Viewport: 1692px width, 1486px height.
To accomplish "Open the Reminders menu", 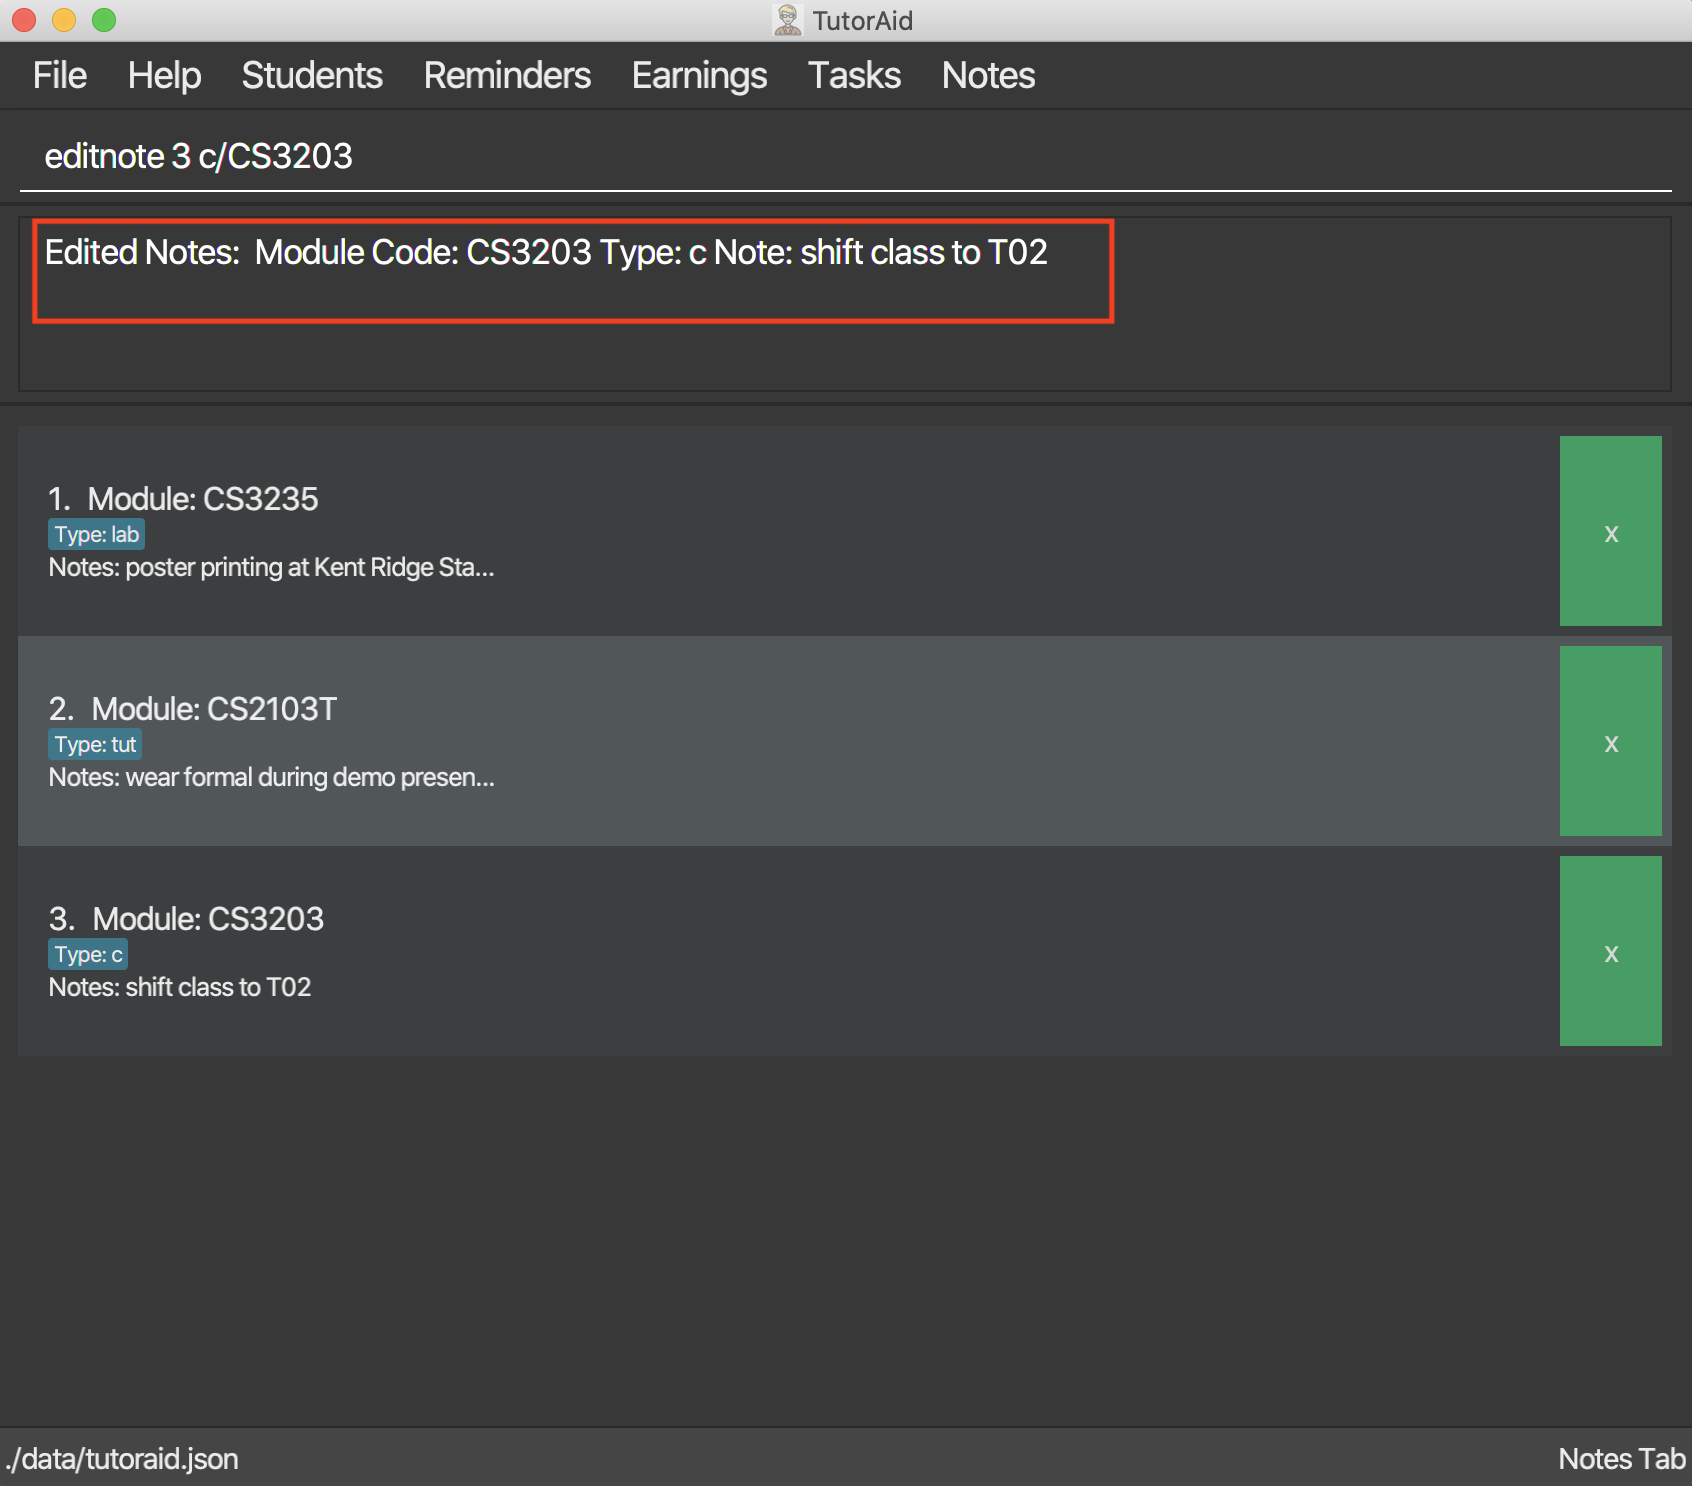I will (507, 76).
